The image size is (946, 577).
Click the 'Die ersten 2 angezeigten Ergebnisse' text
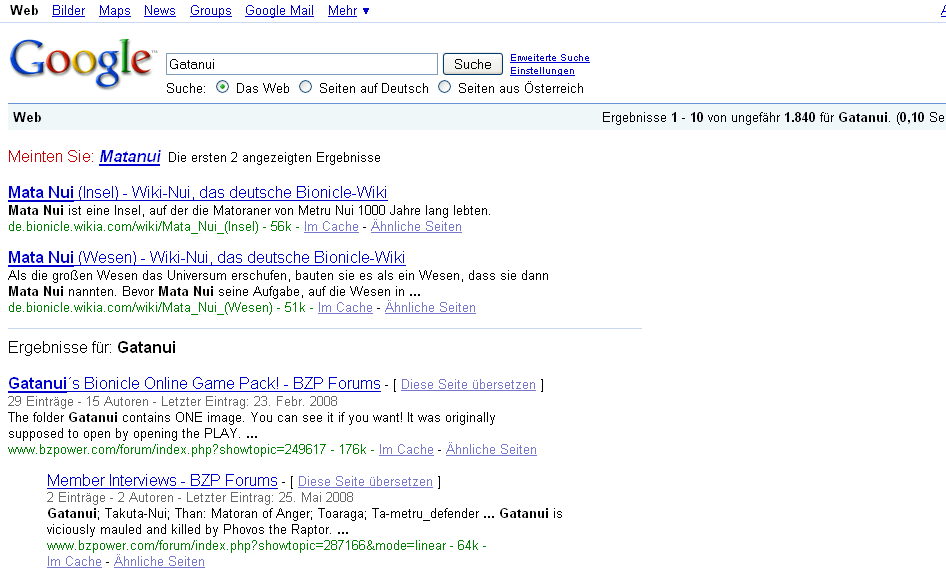point(275,158)
